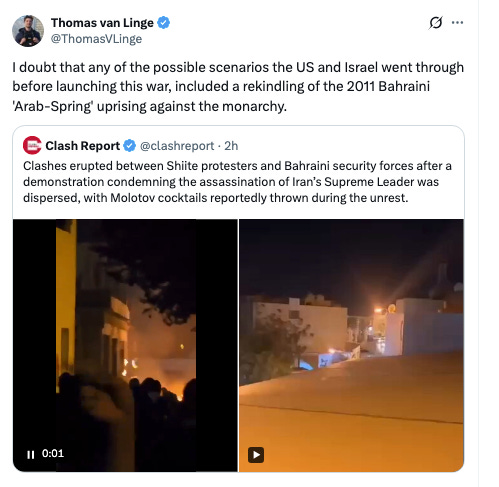Click the 0:01 video time indicator
This screenshot has height=487, width=499.
53,453
